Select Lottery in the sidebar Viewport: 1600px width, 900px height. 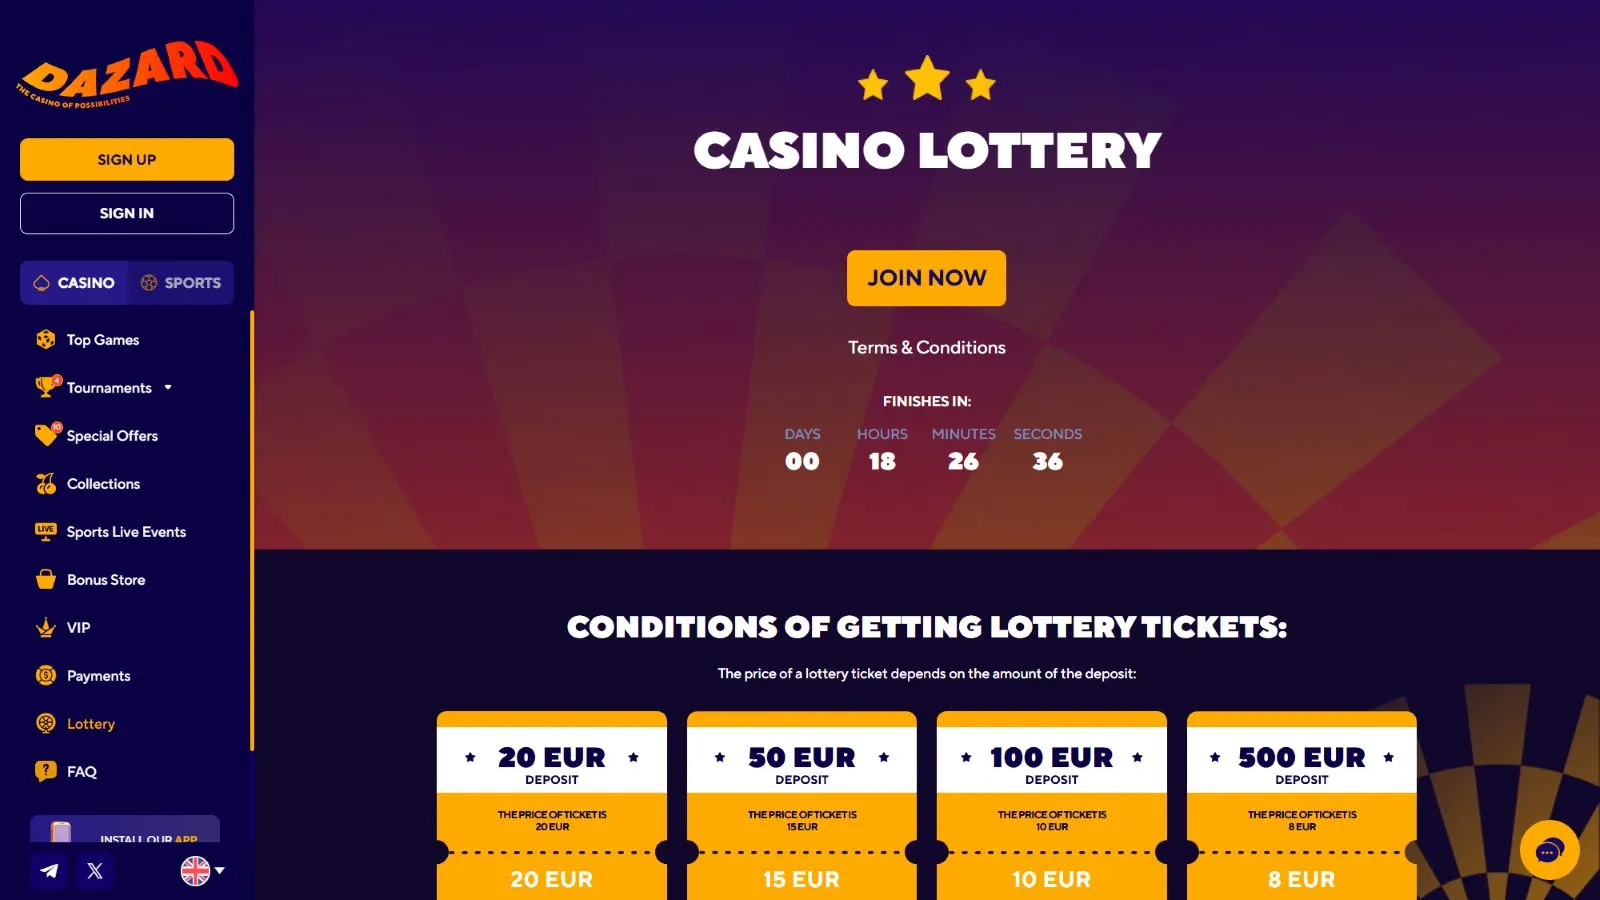pos(90,724)
